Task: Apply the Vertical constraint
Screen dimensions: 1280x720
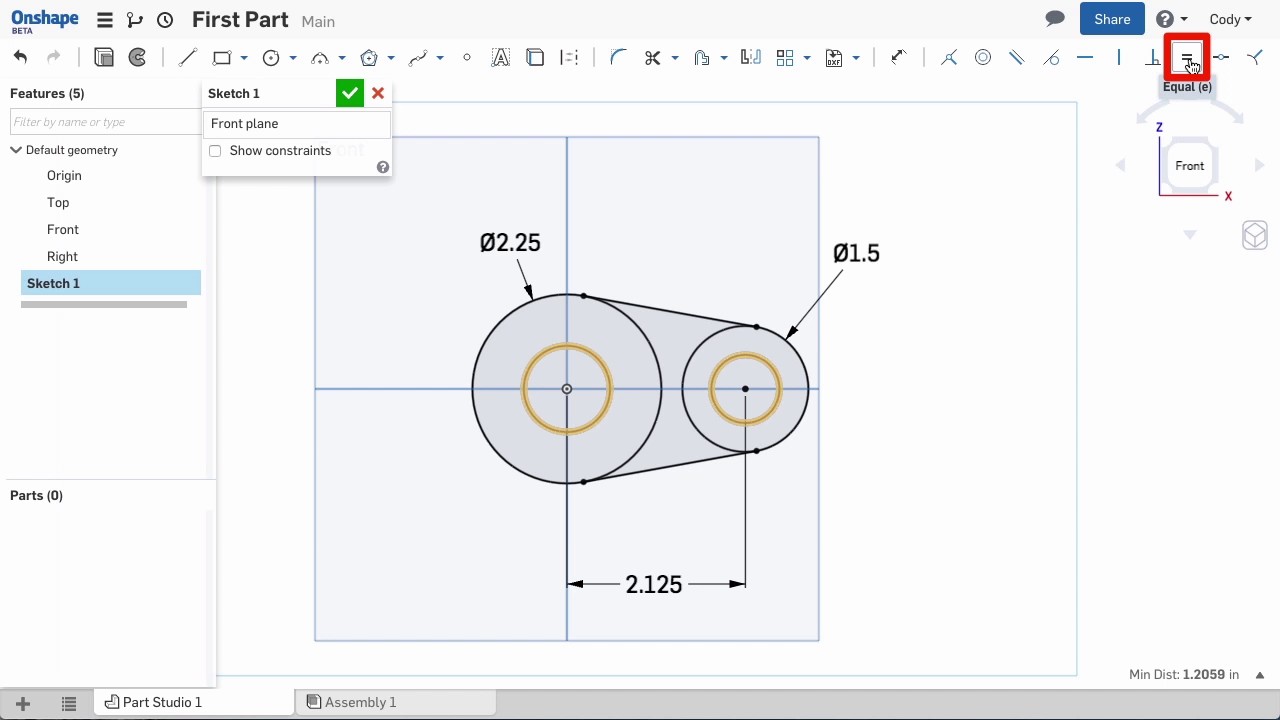Action: 1119,58
